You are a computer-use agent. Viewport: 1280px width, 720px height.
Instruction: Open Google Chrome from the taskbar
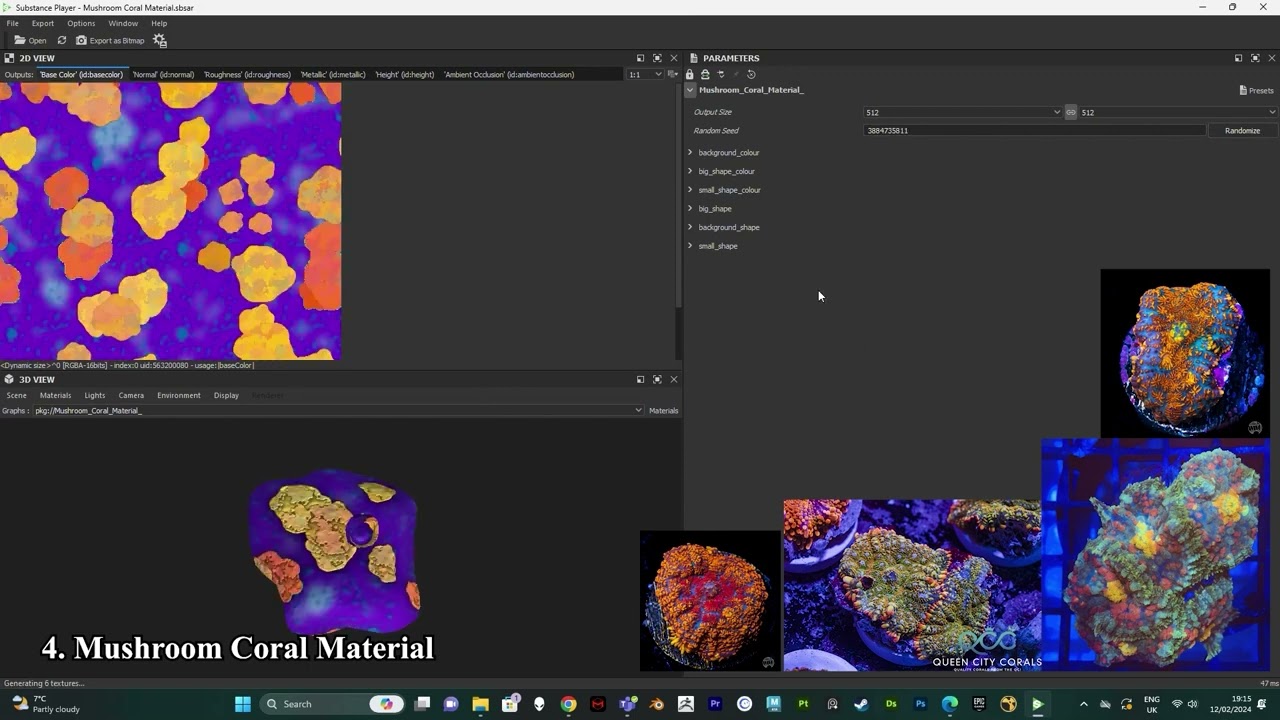[568, 704]
